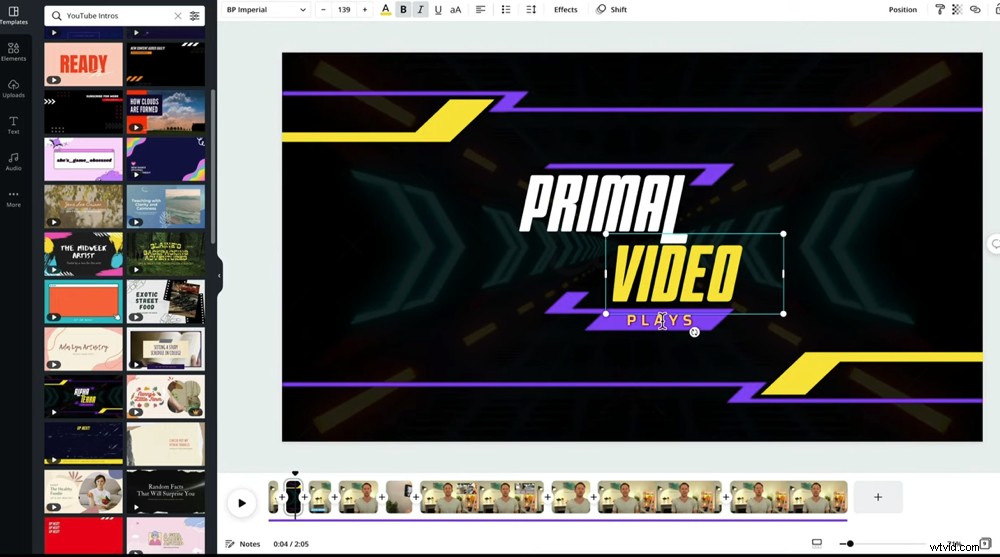The height and width of the screenshot is (557, 1000).
Task: Click the rotate handle below VIDEO text
Action: 695,332
